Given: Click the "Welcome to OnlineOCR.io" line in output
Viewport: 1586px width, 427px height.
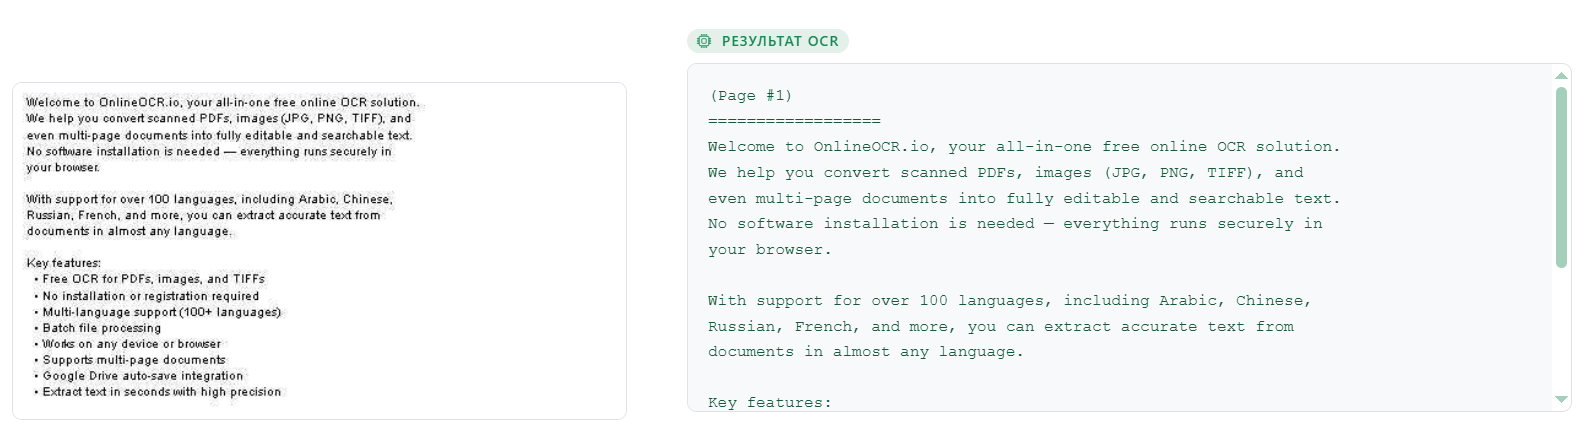Looking at the screenshot, I should (x=1024, y=147).
